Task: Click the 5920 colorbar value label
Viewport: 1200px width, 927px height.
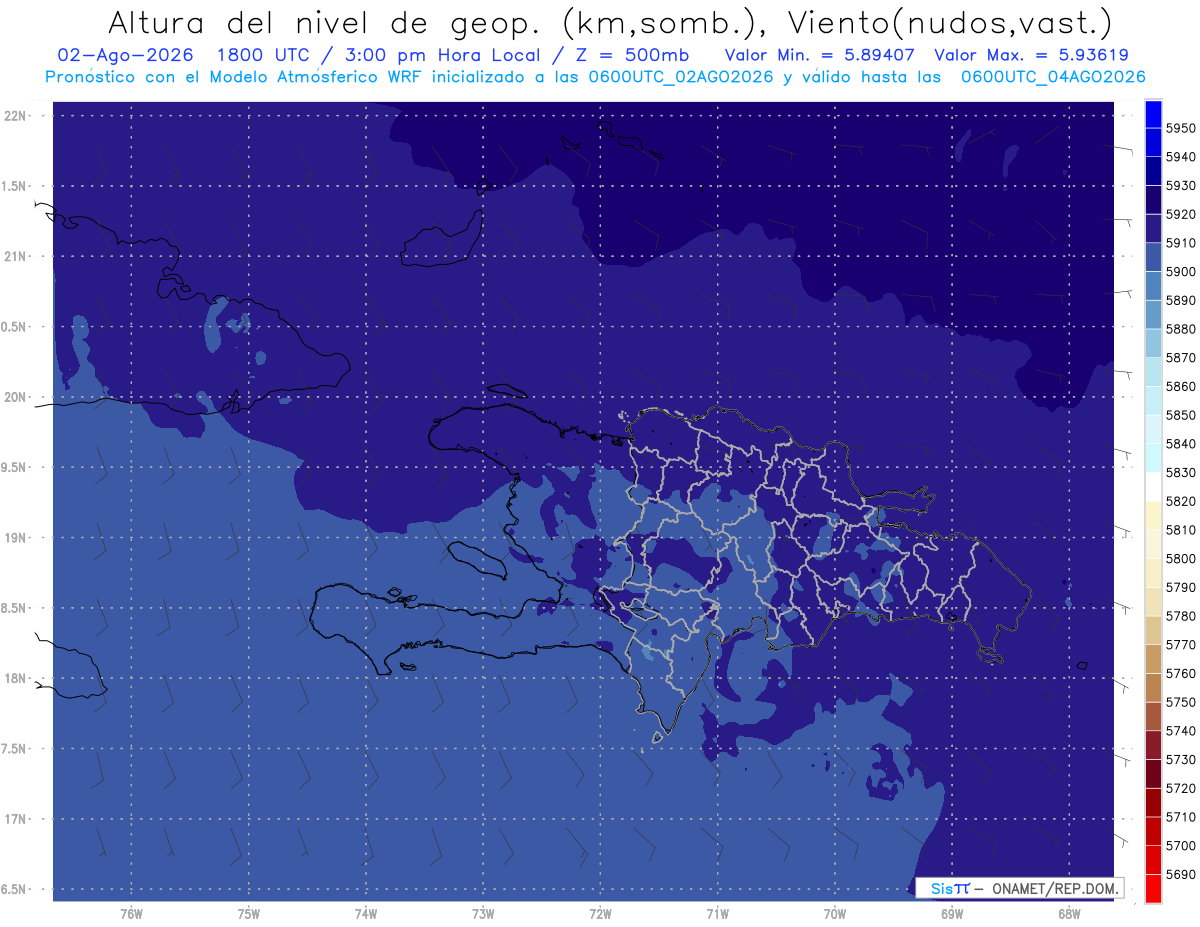Action: point(1181,214)
